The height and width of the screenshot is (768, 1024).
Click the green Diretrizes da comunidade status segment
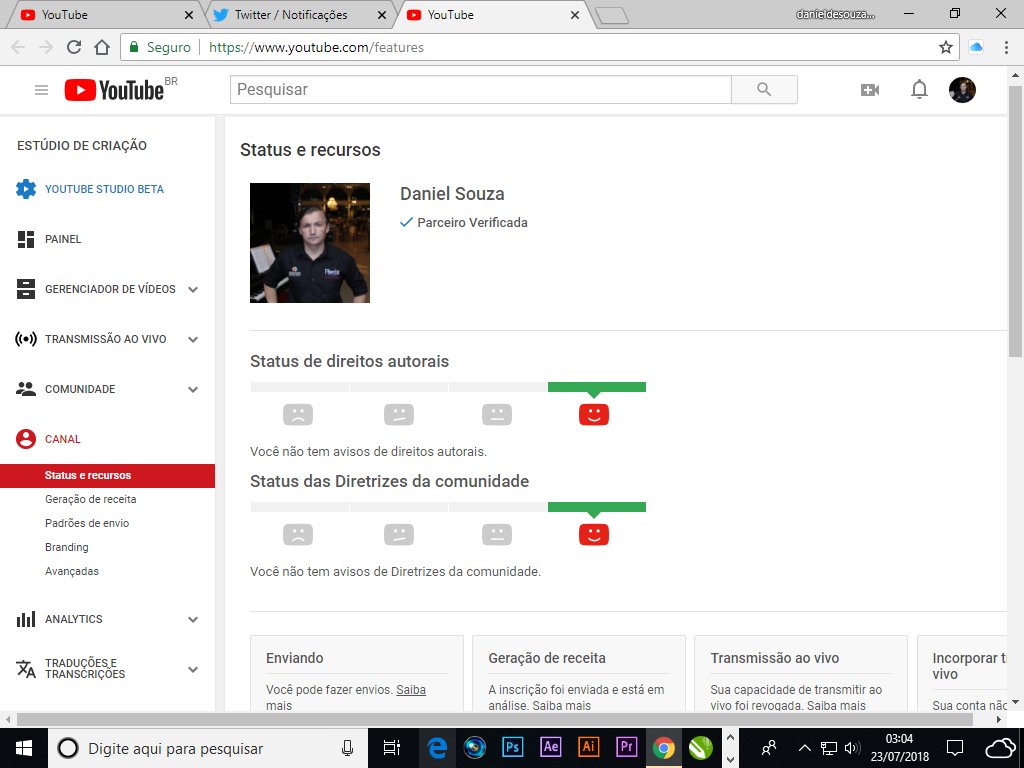(x=597, y=507)
